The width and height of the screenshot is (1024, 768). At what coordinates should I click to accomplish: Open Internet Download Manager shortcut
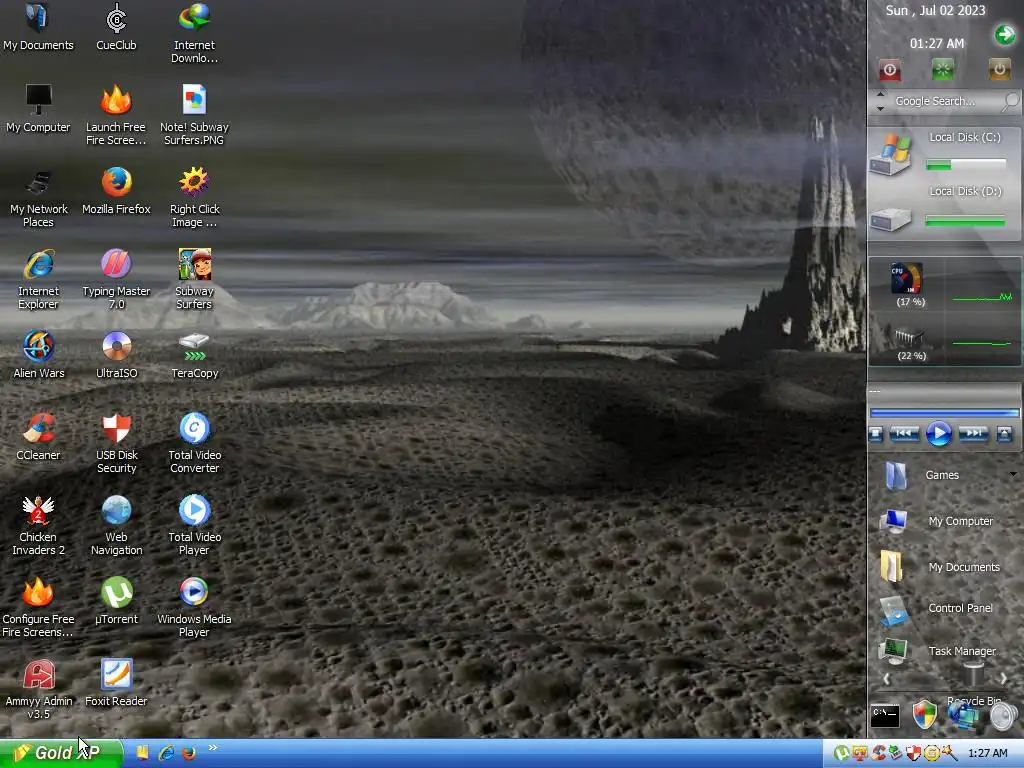pyautogui.click(x=194, y=33)
